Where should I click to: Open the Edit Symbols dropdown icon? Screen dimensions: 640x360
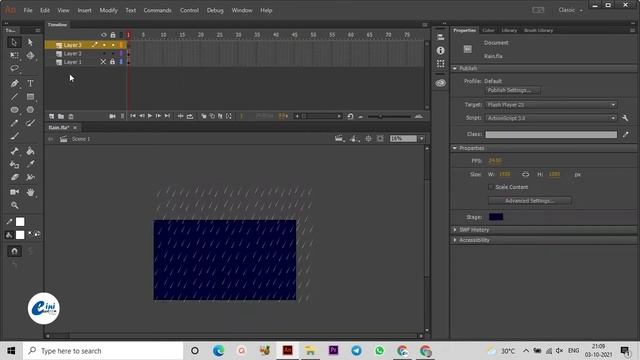tap(354, 139)
